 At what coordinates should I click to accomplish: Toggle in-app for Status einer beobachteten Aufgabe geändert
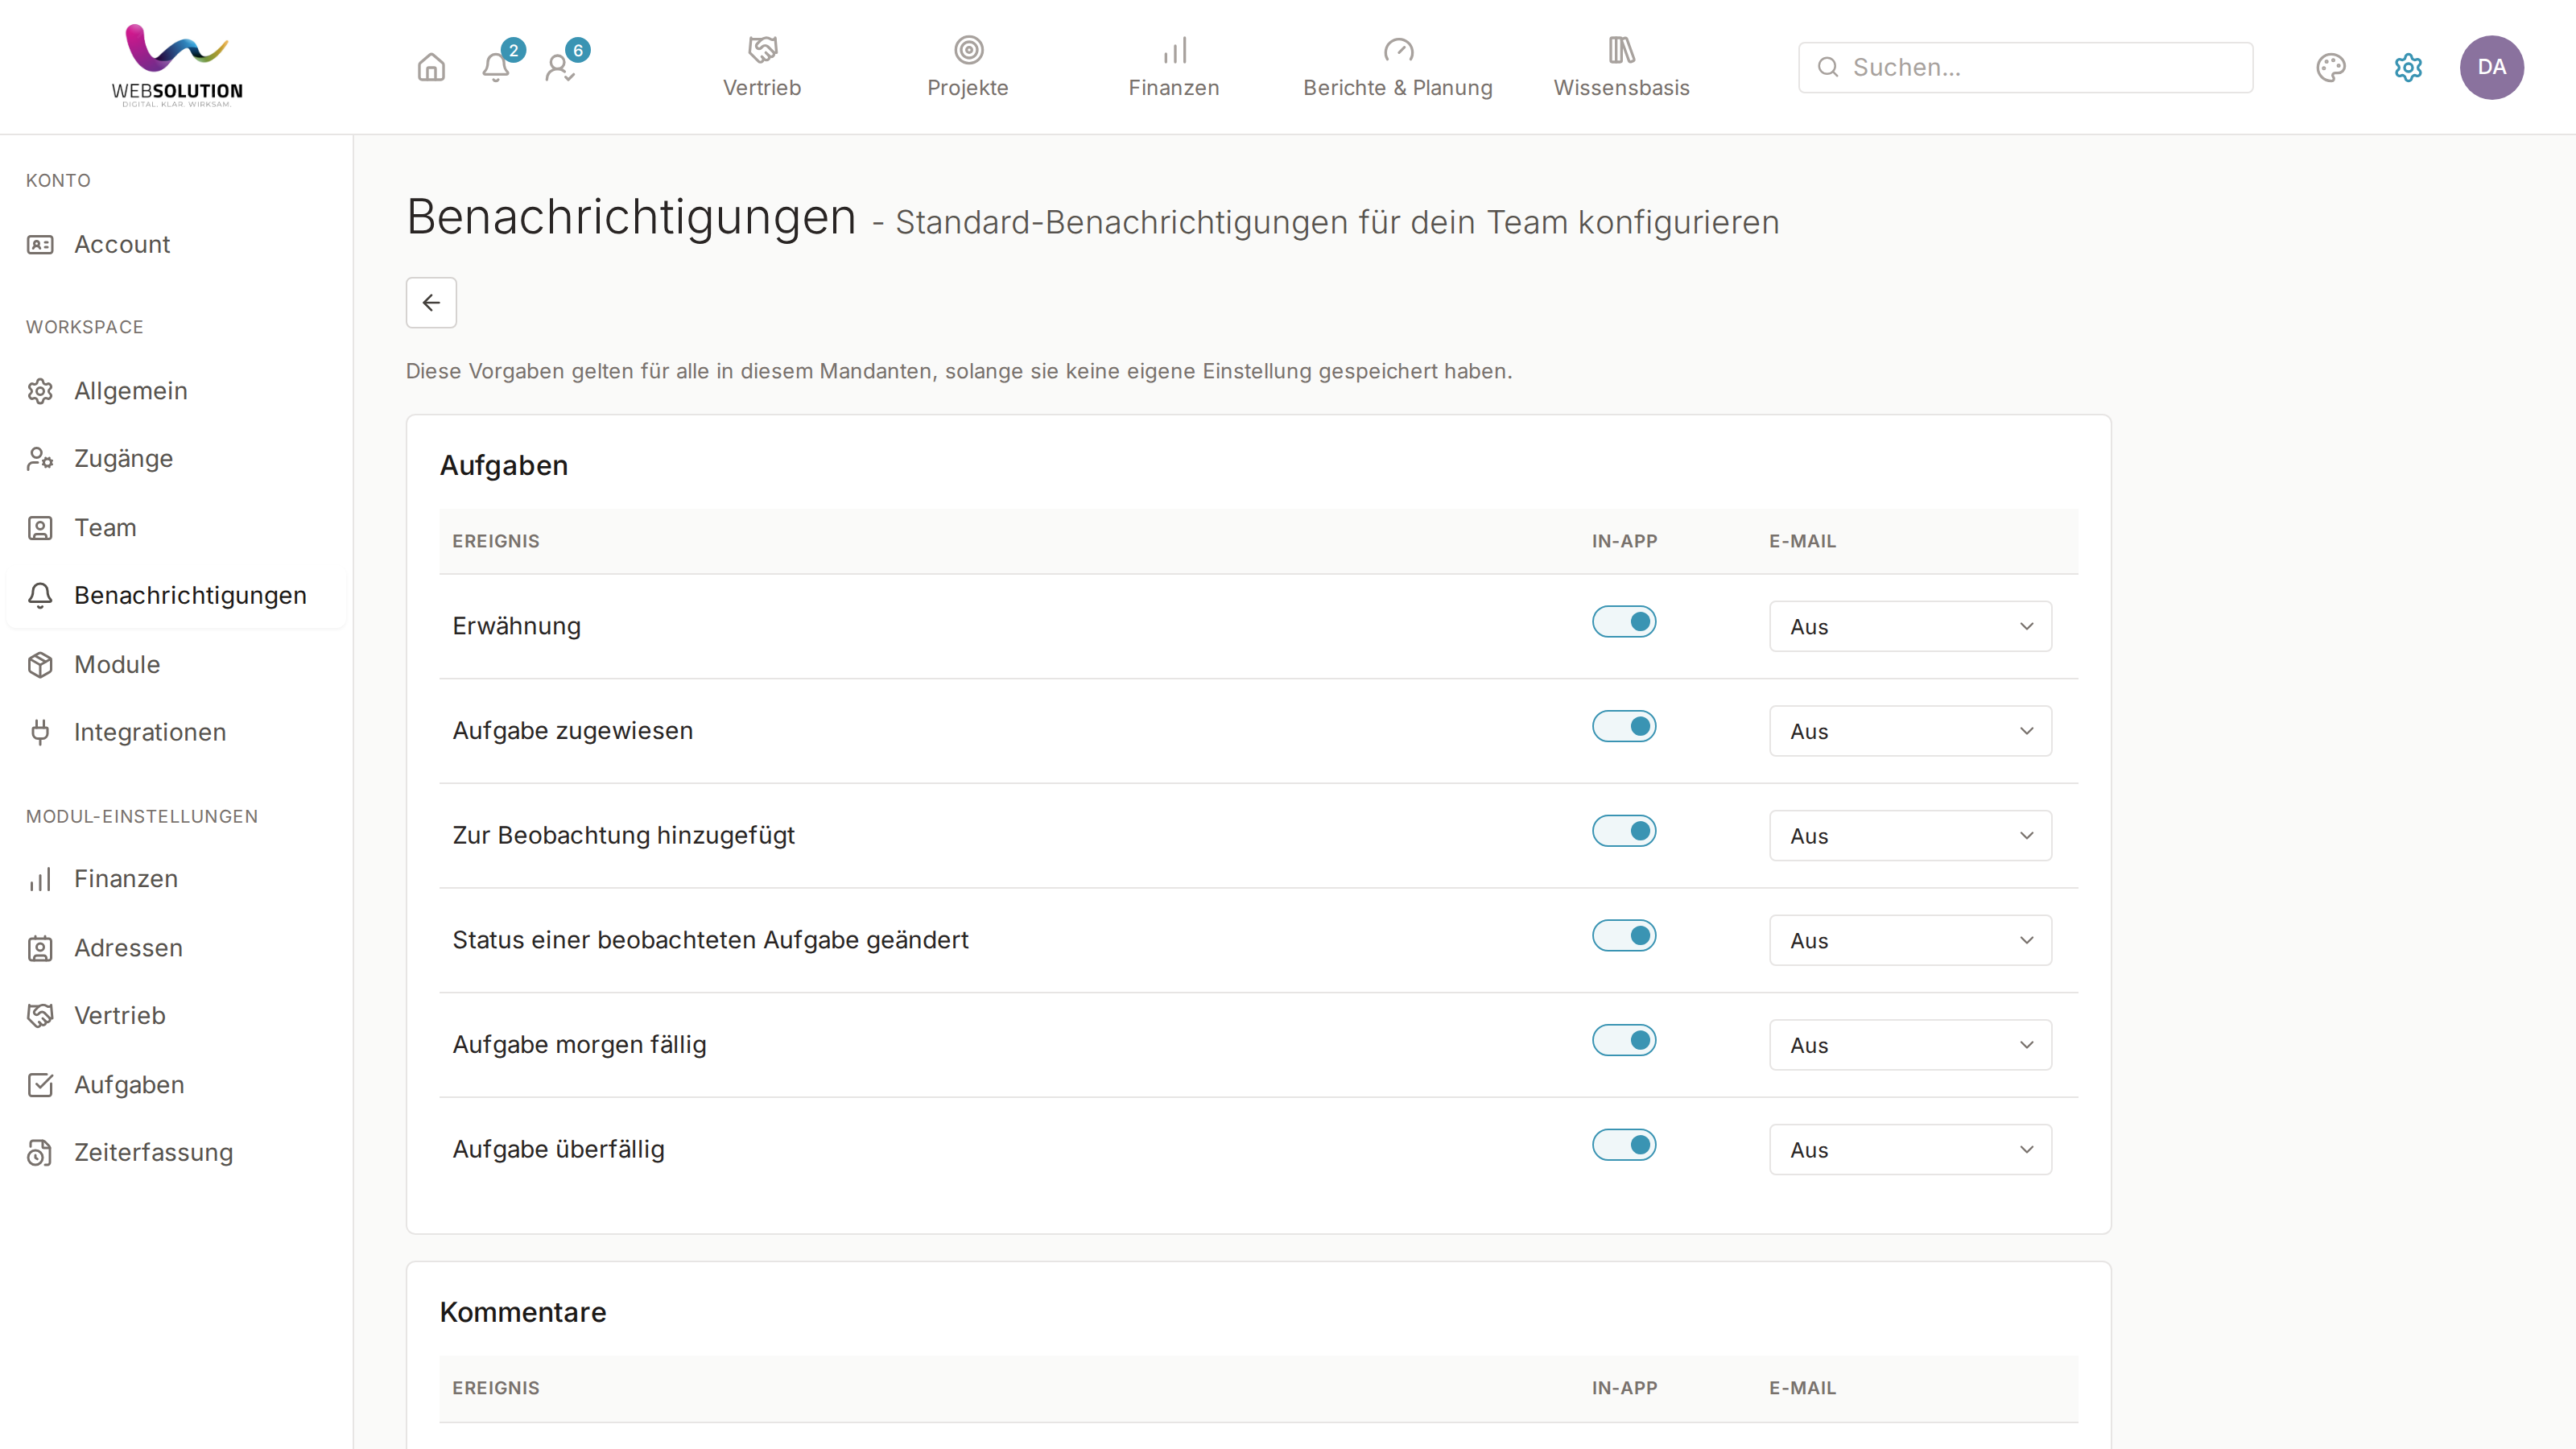[1624, 936]
